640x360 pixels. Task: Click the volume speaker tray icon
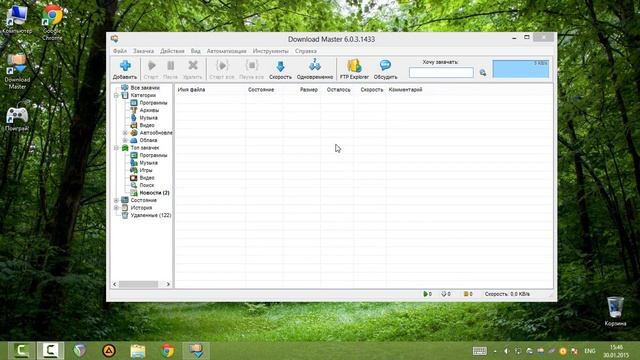click(x=507, y=351)
